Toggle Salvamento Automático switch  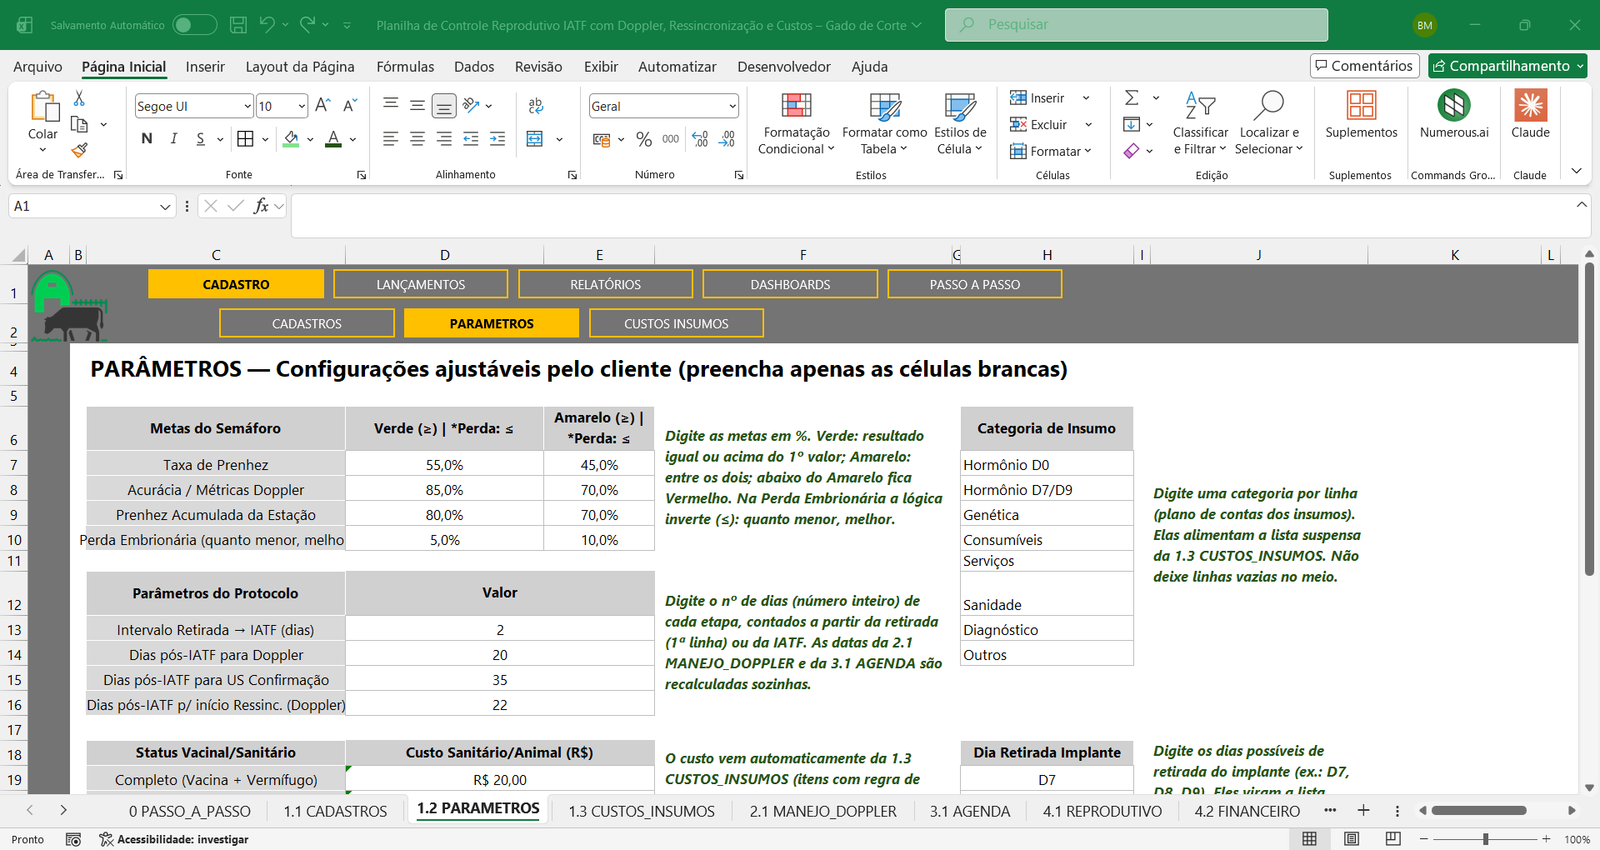(195, 25)
